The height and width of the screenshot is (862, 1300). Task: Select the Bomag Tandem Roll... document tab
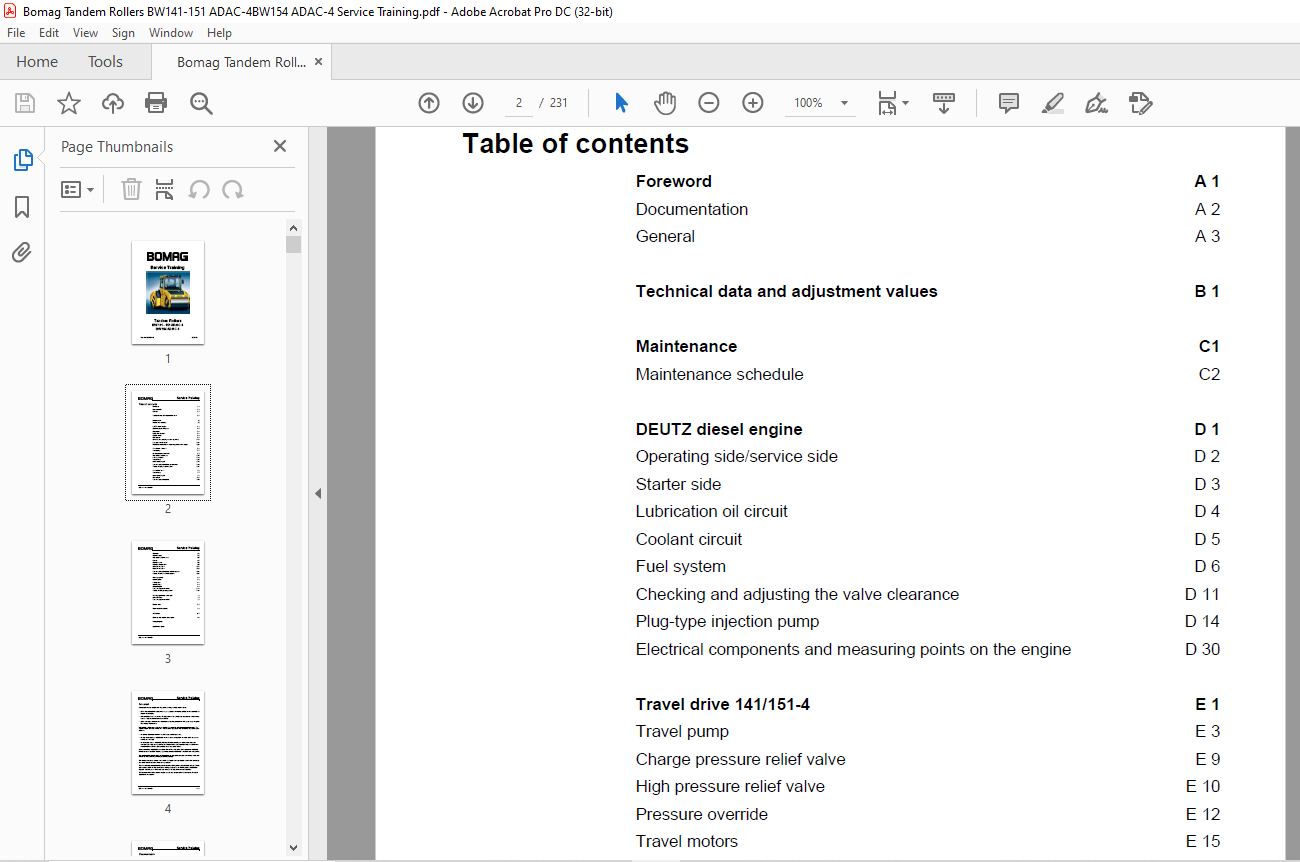(x=241, y=62)
